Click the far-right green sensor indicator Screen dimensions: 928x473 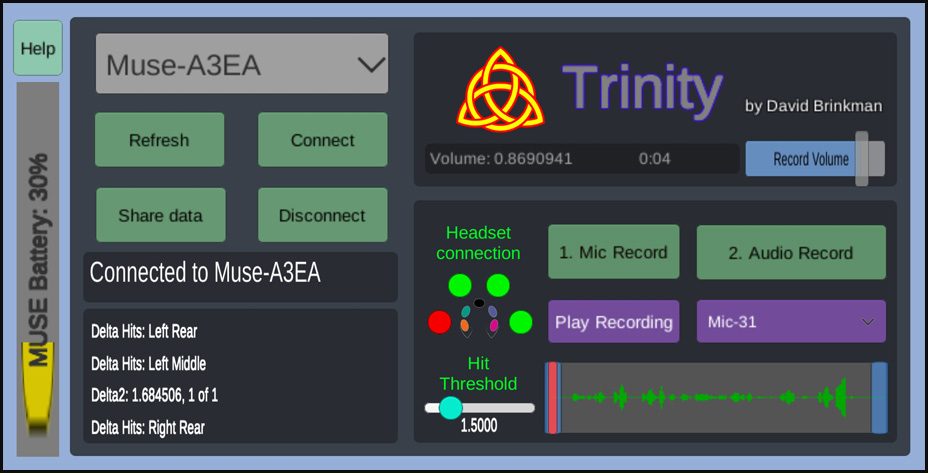[x=521, y=323]
